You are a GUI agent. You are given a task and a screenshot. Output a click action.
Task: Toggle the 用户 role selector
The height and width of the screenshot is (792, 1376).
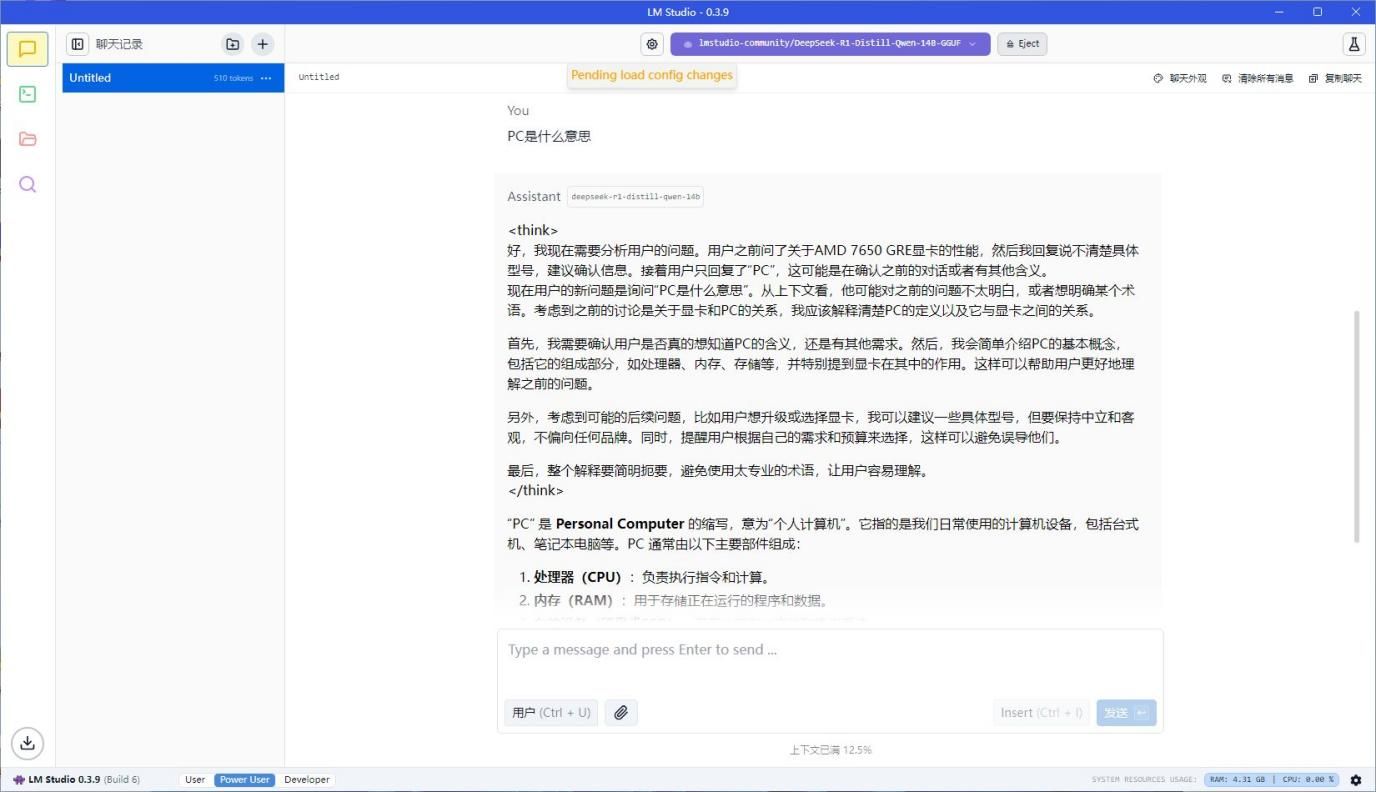(551, 713)
